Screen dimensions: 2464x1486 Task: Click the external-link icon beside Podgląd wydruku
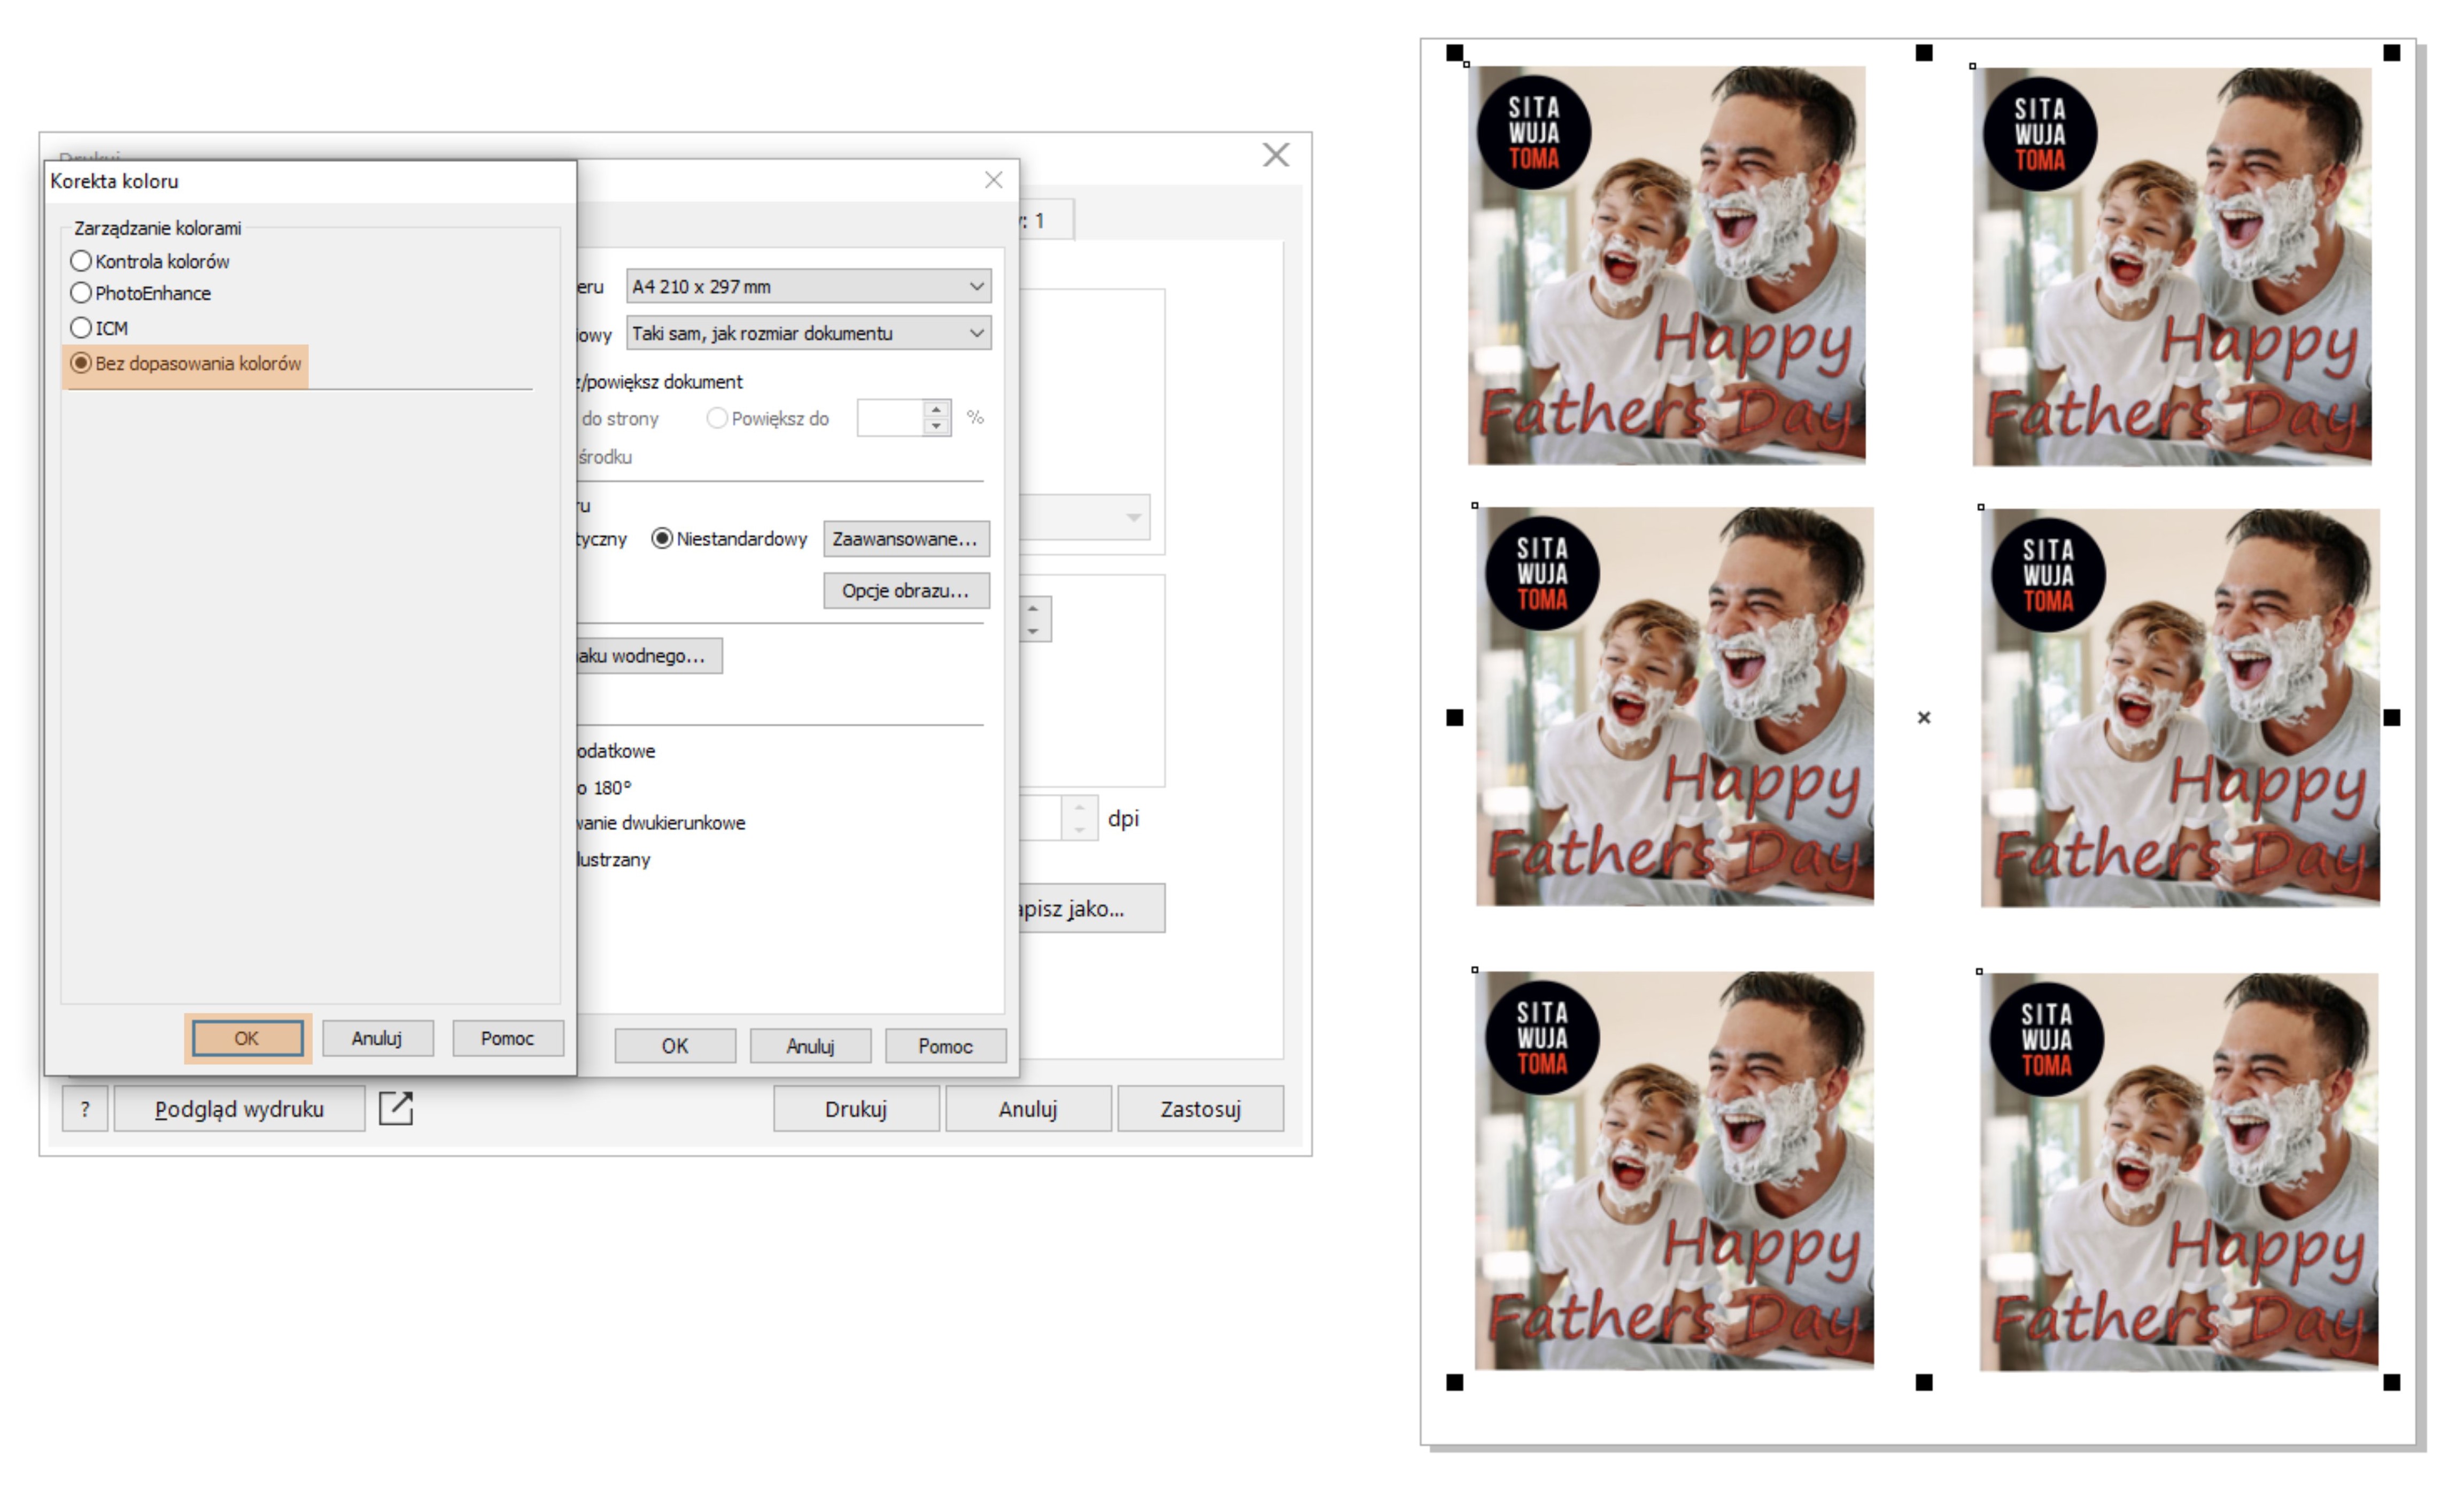pos(396,1108)
